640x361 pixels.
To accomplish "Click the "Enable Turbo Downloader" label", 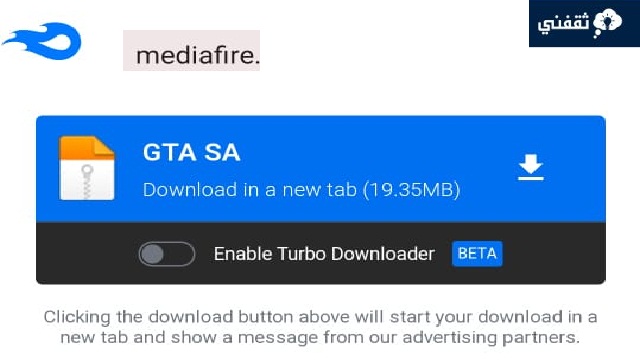I will (x=324, y=254).
